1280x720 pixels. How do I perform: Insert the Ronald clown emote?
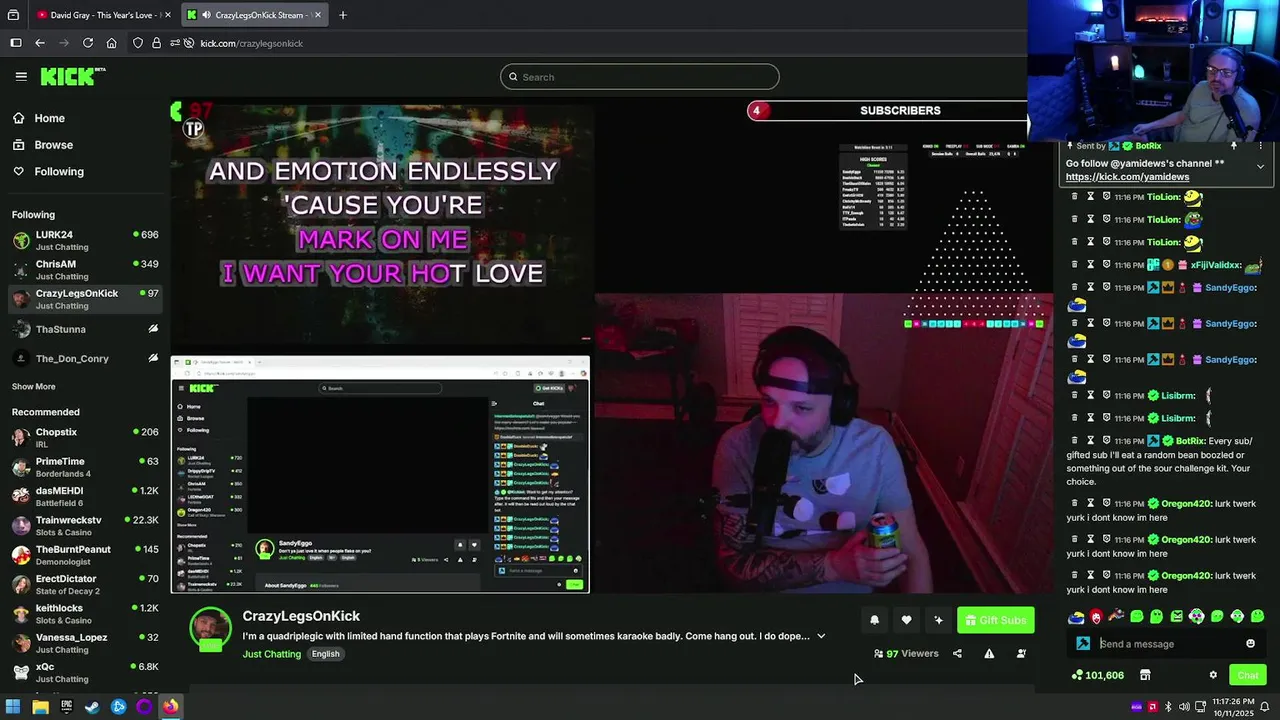[x=1096, y=617]
